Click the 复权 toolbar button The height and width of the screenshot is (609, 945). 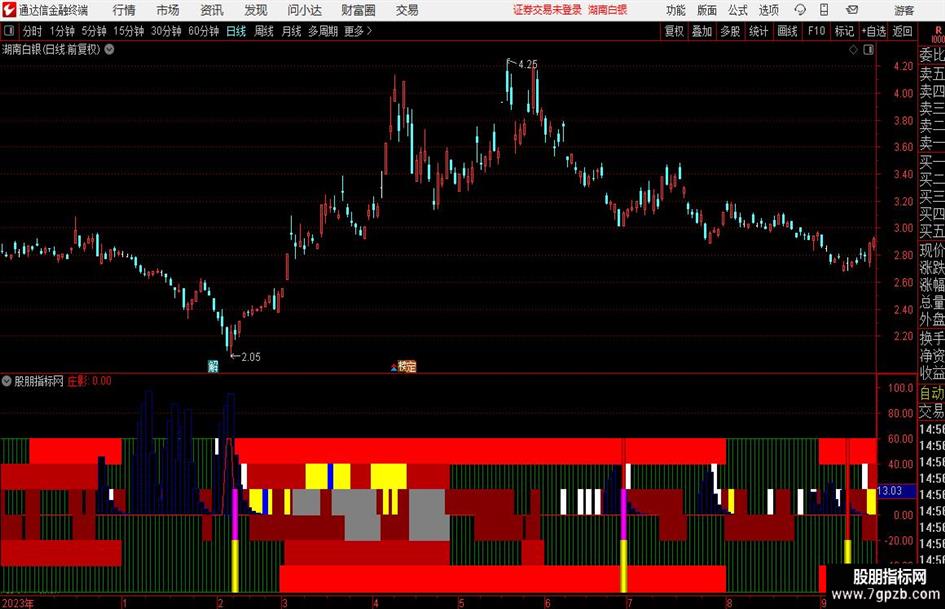click(674, 31)
